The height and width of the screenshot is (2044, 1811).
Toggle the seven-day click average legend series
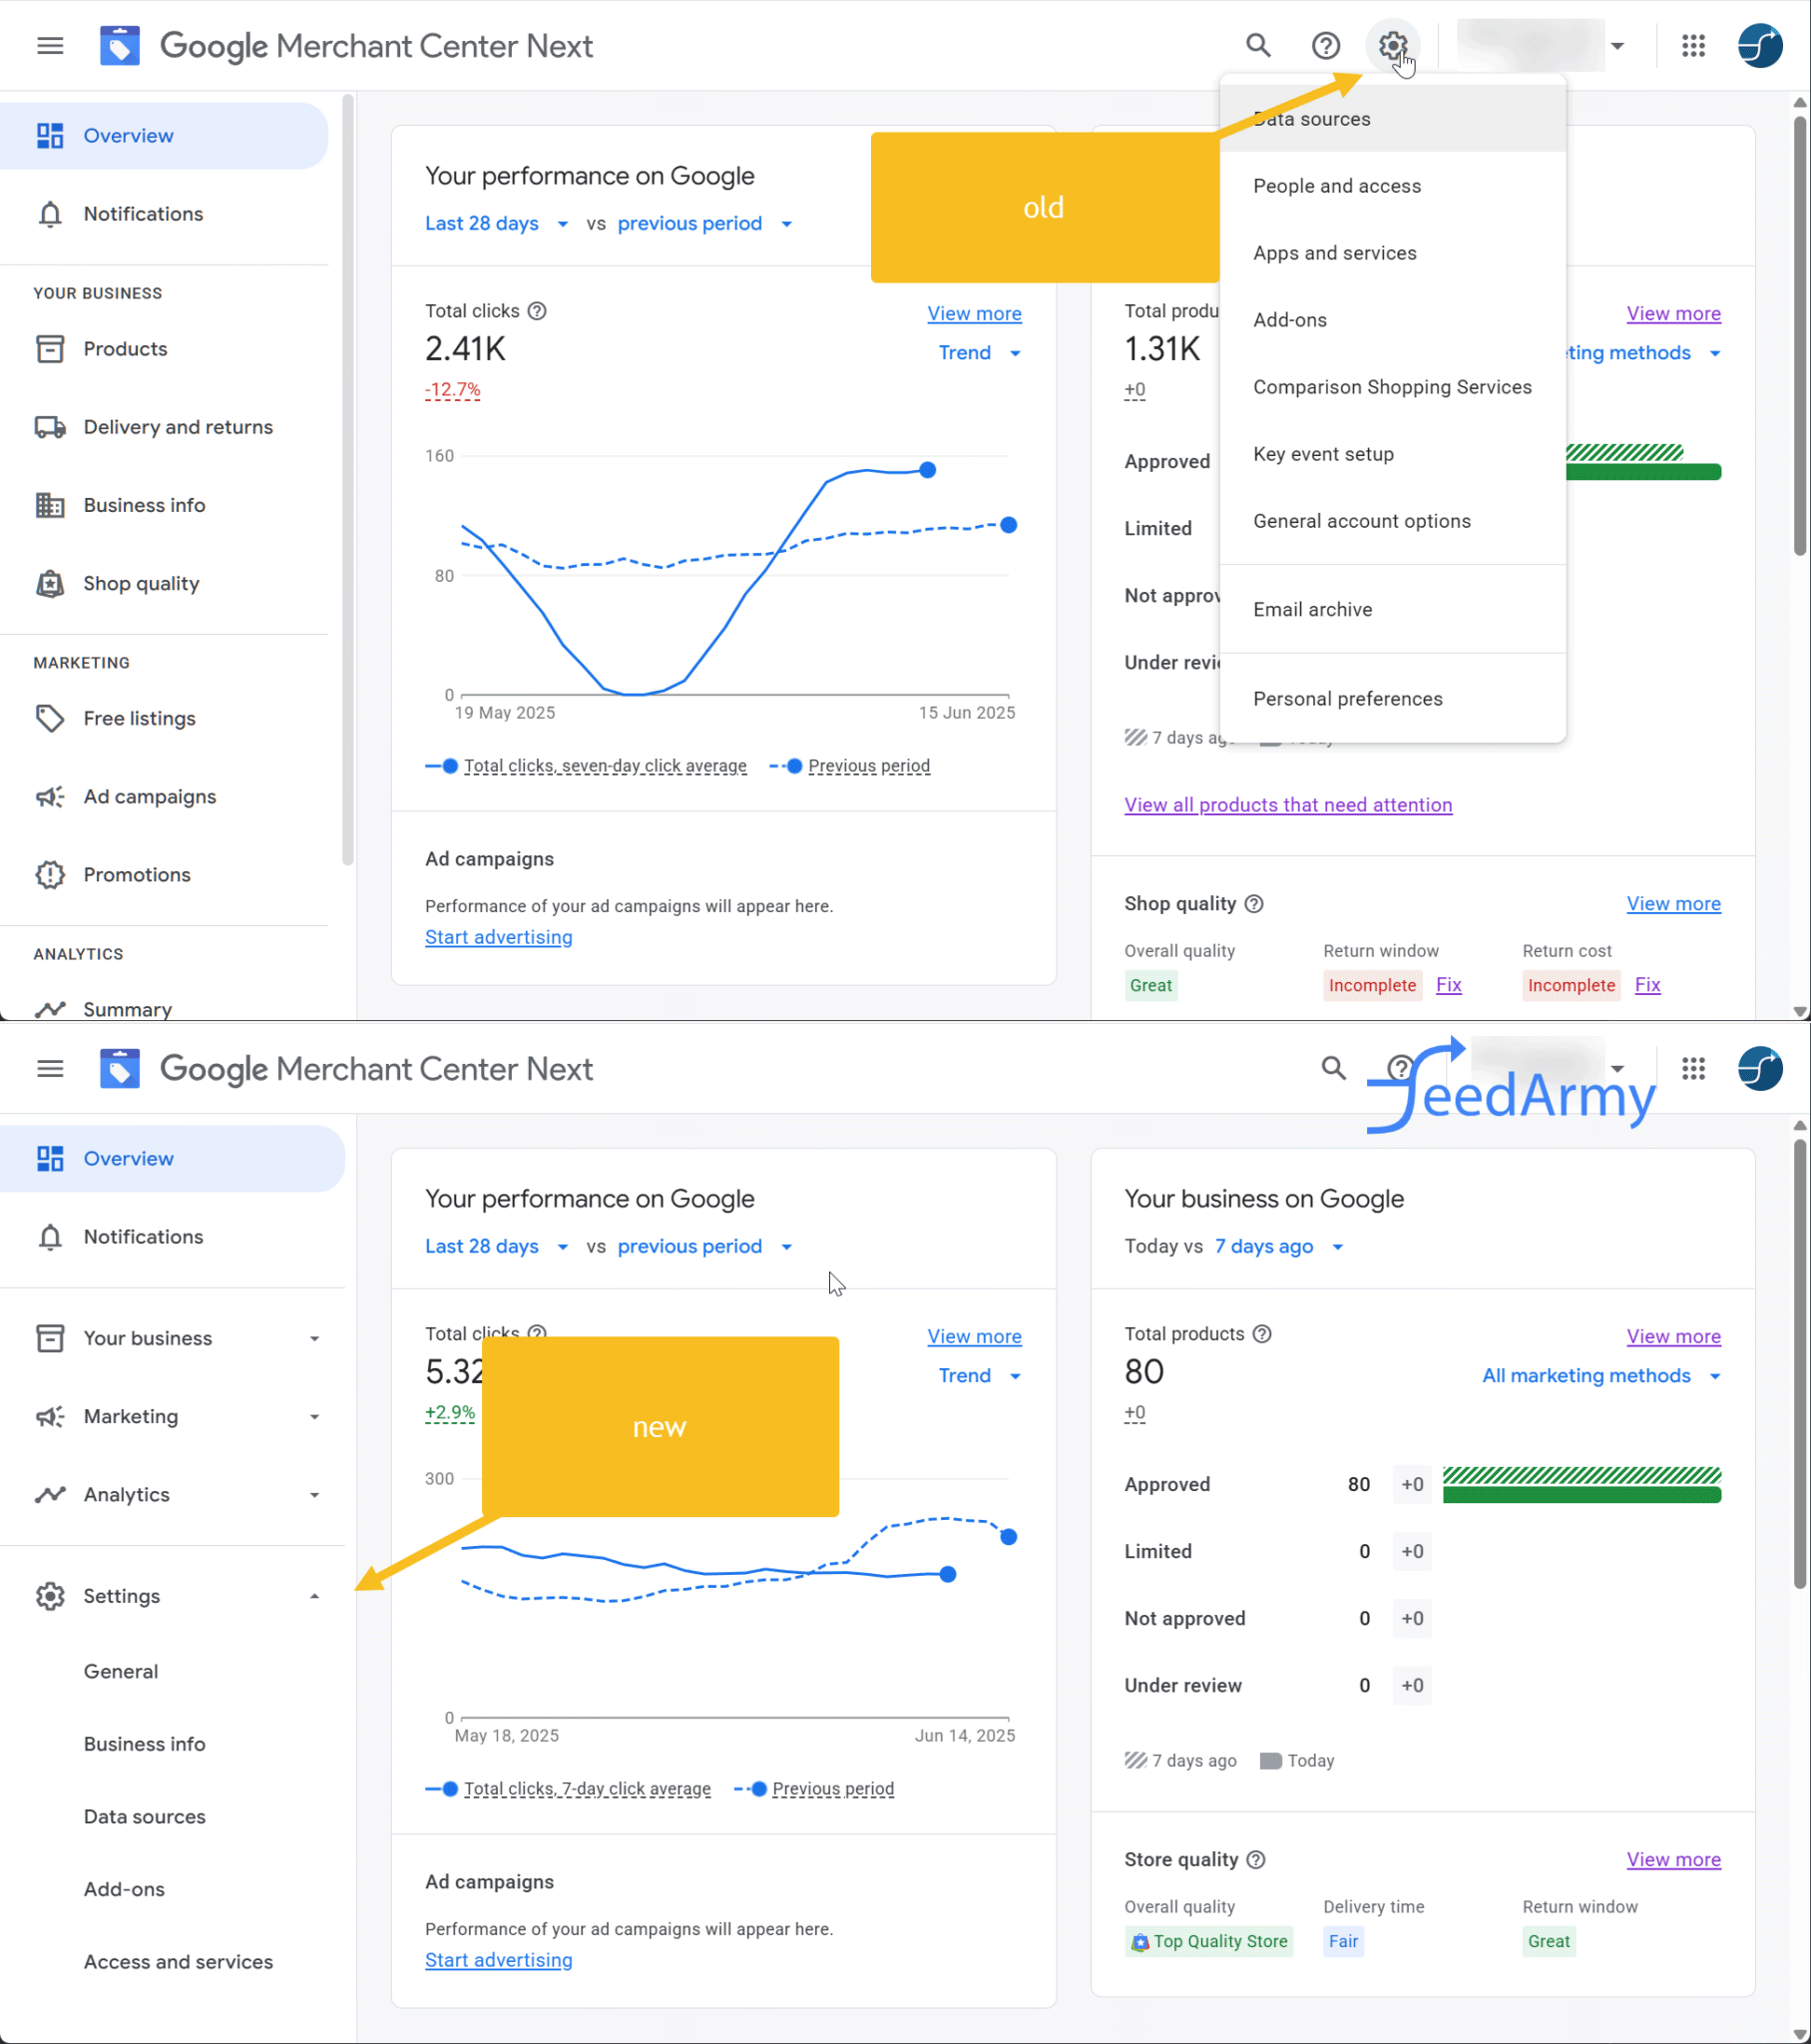coord(604,766)
